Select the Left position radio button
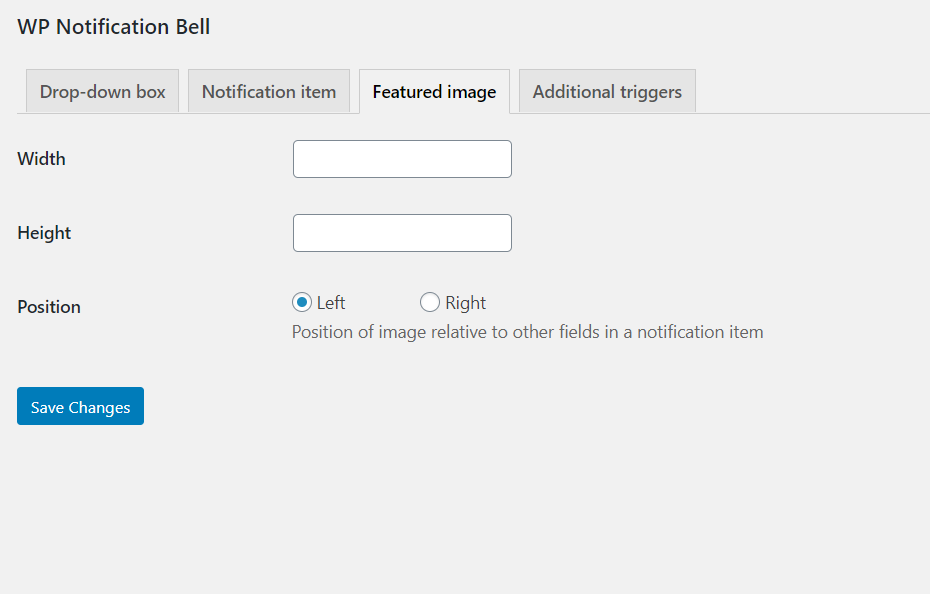The width and height of the screenshot is (930, 594). [x=302, y=303]
